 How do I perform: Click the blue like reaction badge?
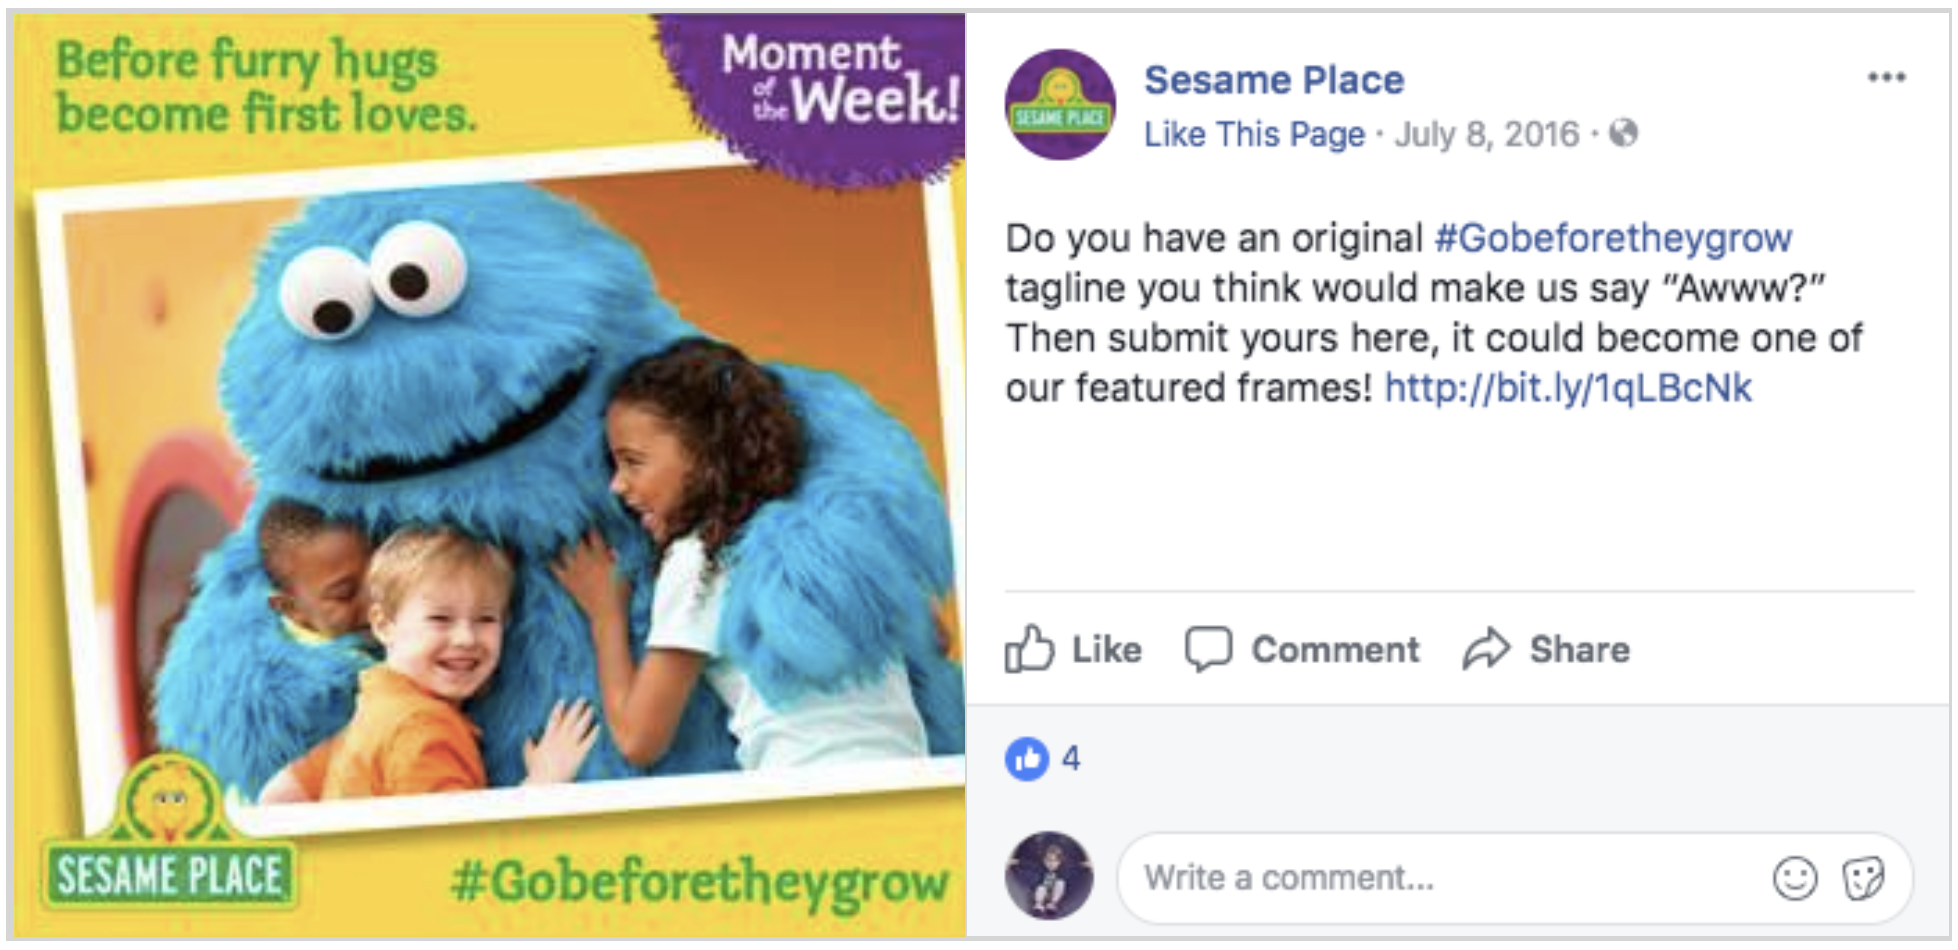[x=1026, y=759]
